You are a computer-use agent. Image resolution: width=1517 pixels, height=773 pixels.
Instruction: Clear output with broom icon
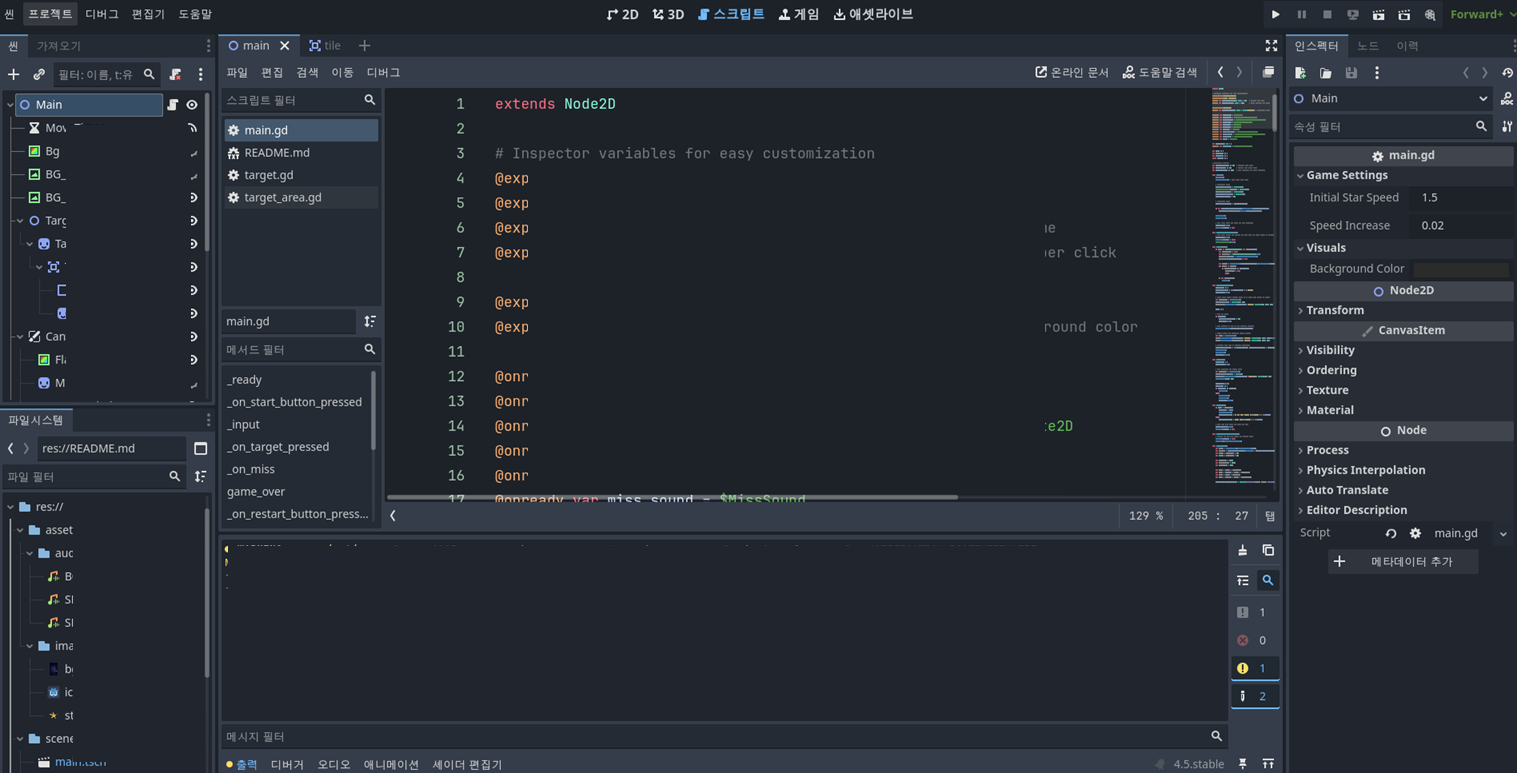click(x=1243, y=551)
